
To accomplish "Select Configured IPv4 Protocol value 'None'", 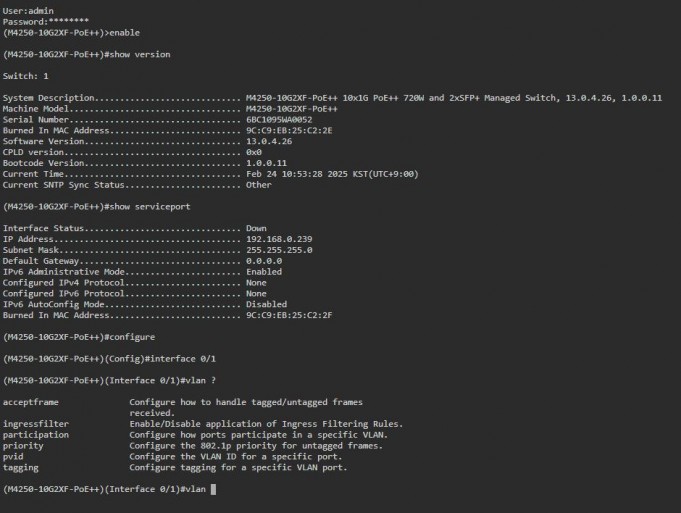I will click(x=256, y=282).
